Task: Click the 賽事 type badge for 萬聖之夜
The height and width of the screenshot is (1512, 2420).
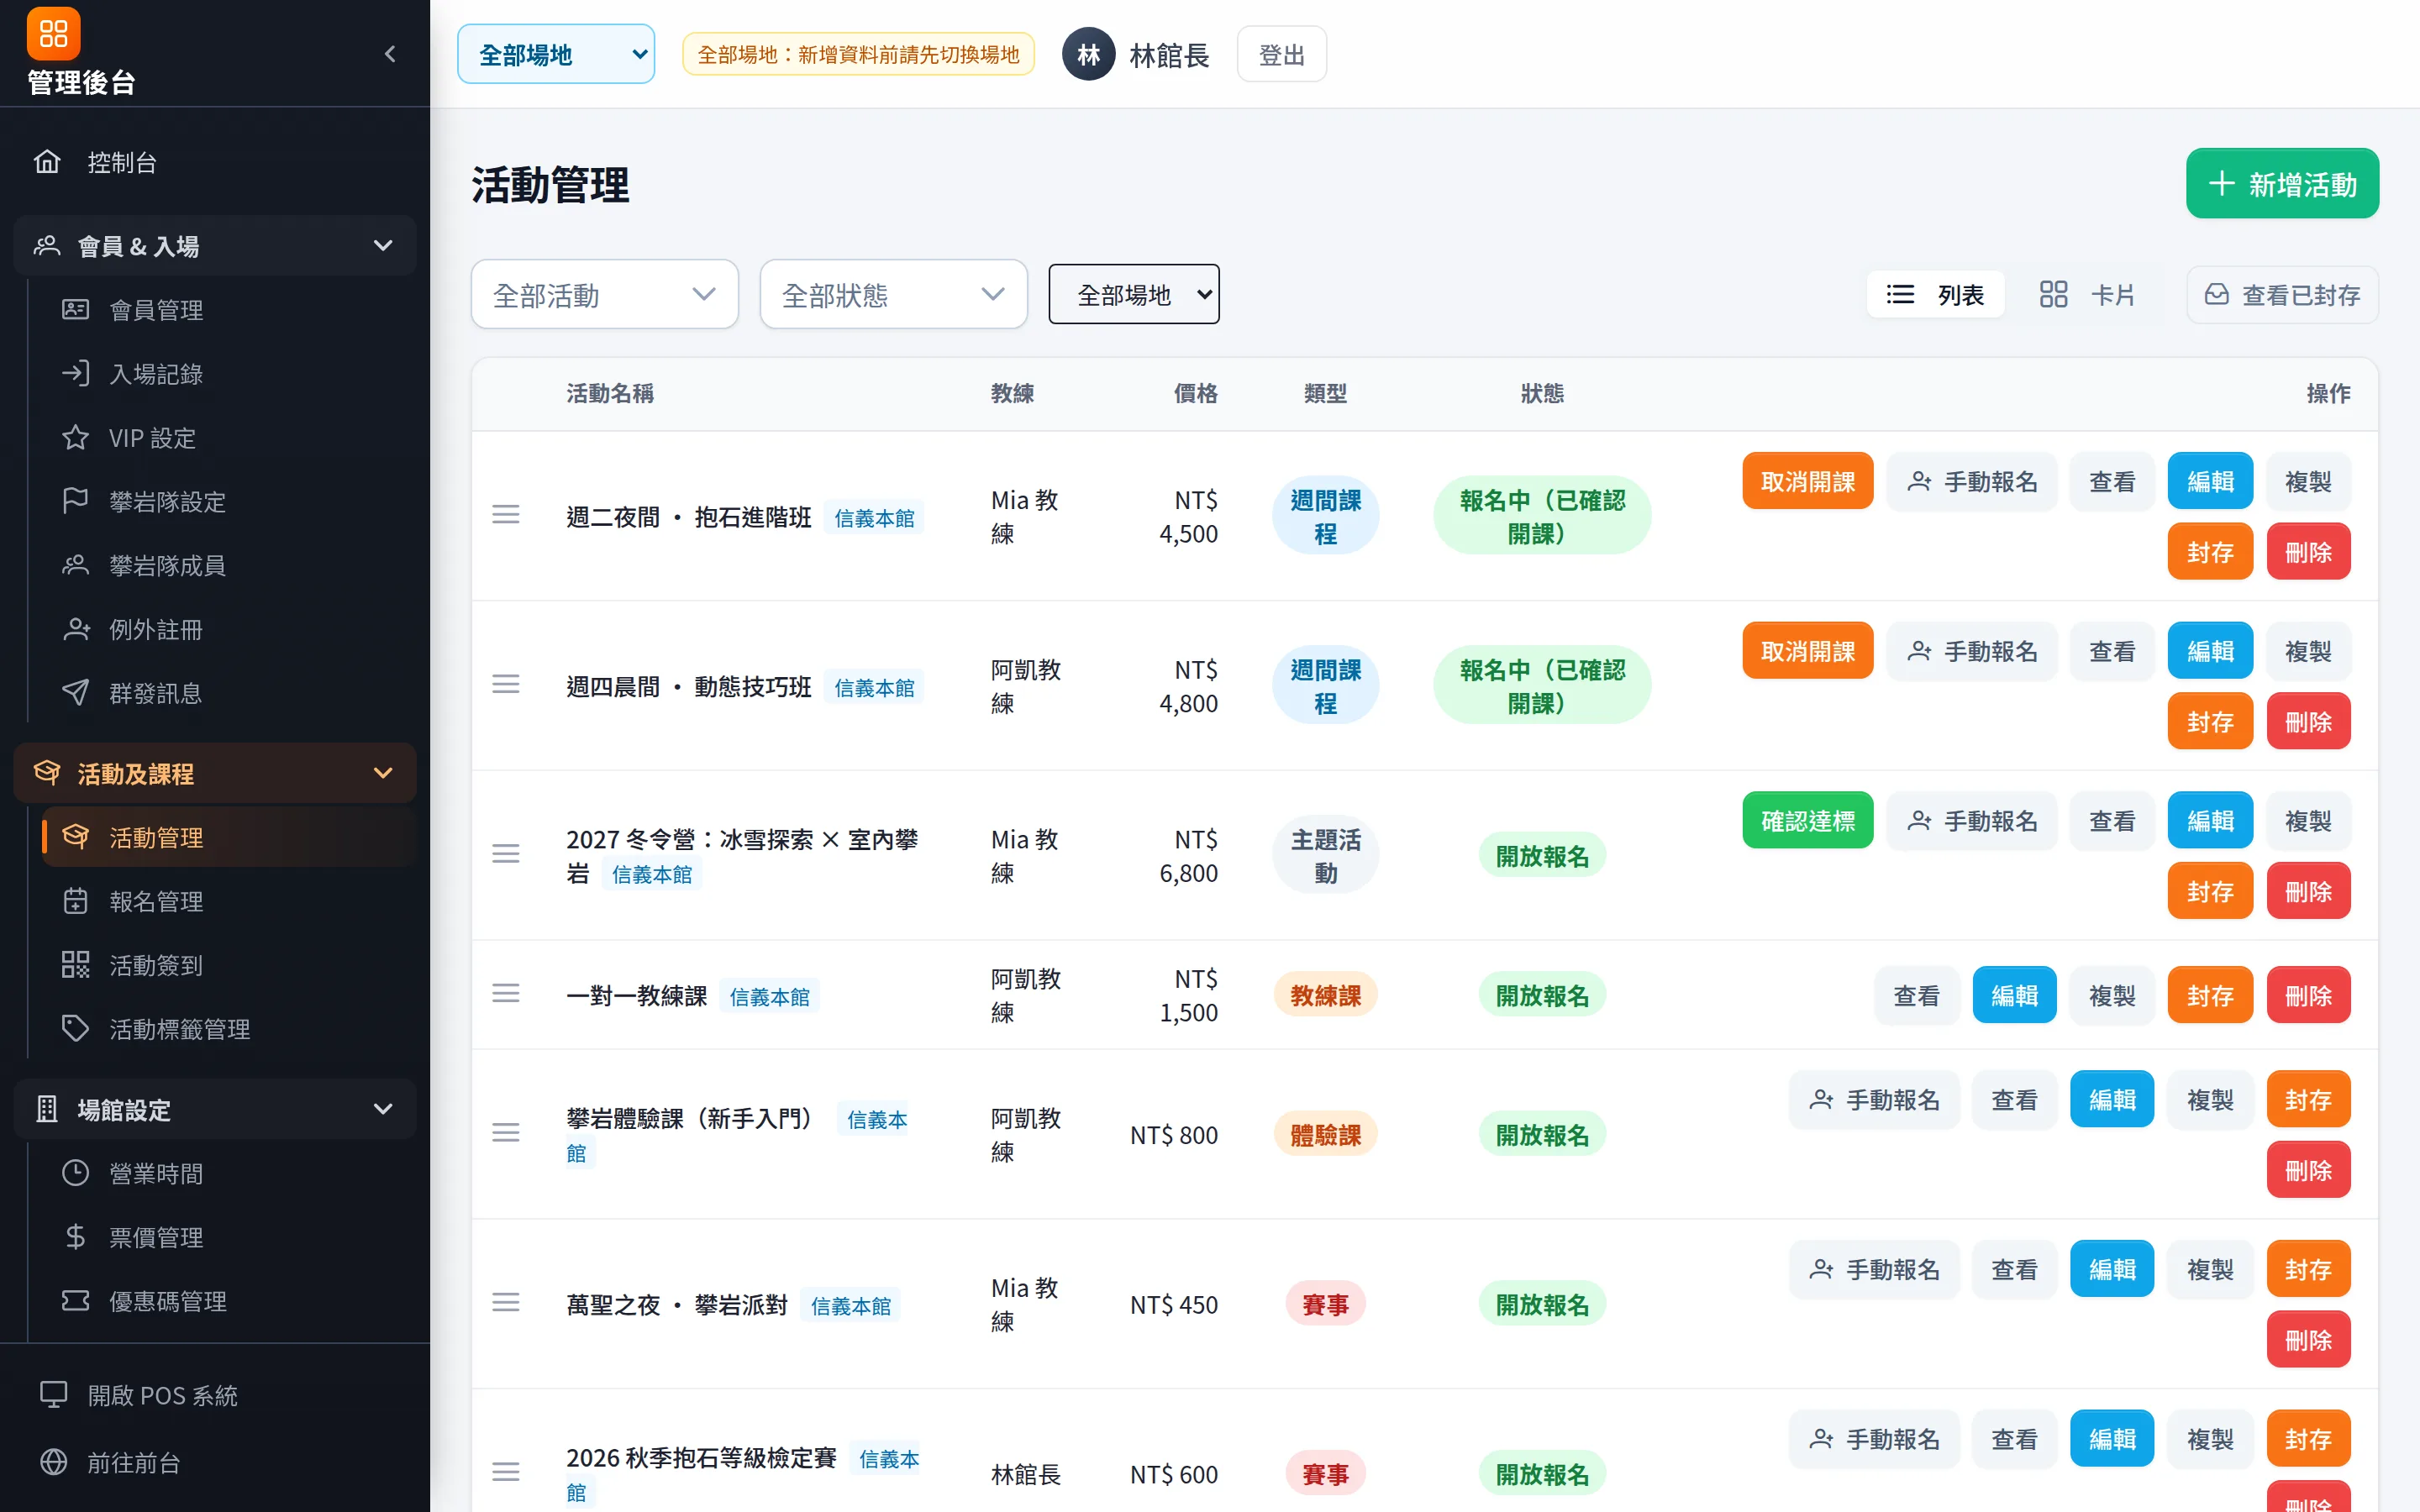Action: click(x=1325, y=1305)
